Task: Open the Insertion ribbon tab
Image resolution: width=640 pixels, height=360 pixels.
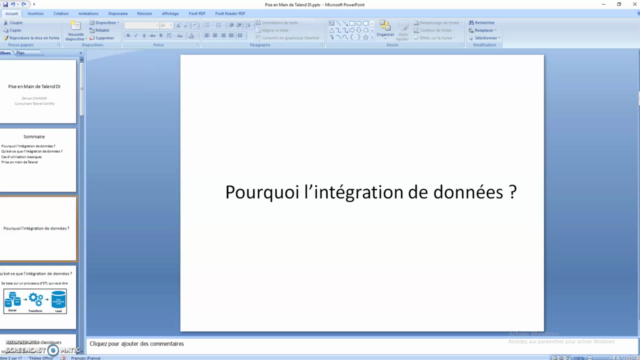Action: click(36, 13)
